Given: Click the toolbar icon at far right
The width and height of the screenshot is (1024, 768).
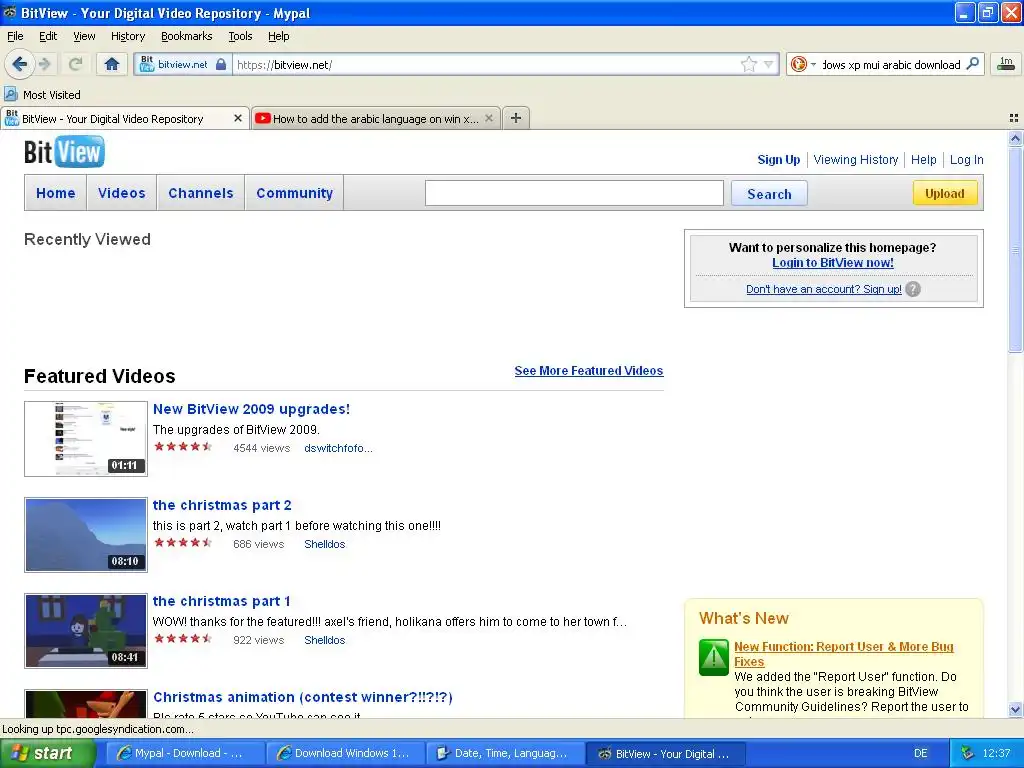Looking at the screenshot, I should click(1006, 64).
